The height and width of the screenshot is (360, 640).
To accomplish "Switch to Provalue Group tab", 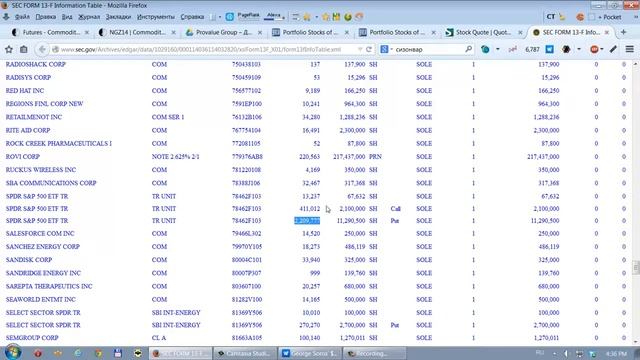I will (224, 32).
